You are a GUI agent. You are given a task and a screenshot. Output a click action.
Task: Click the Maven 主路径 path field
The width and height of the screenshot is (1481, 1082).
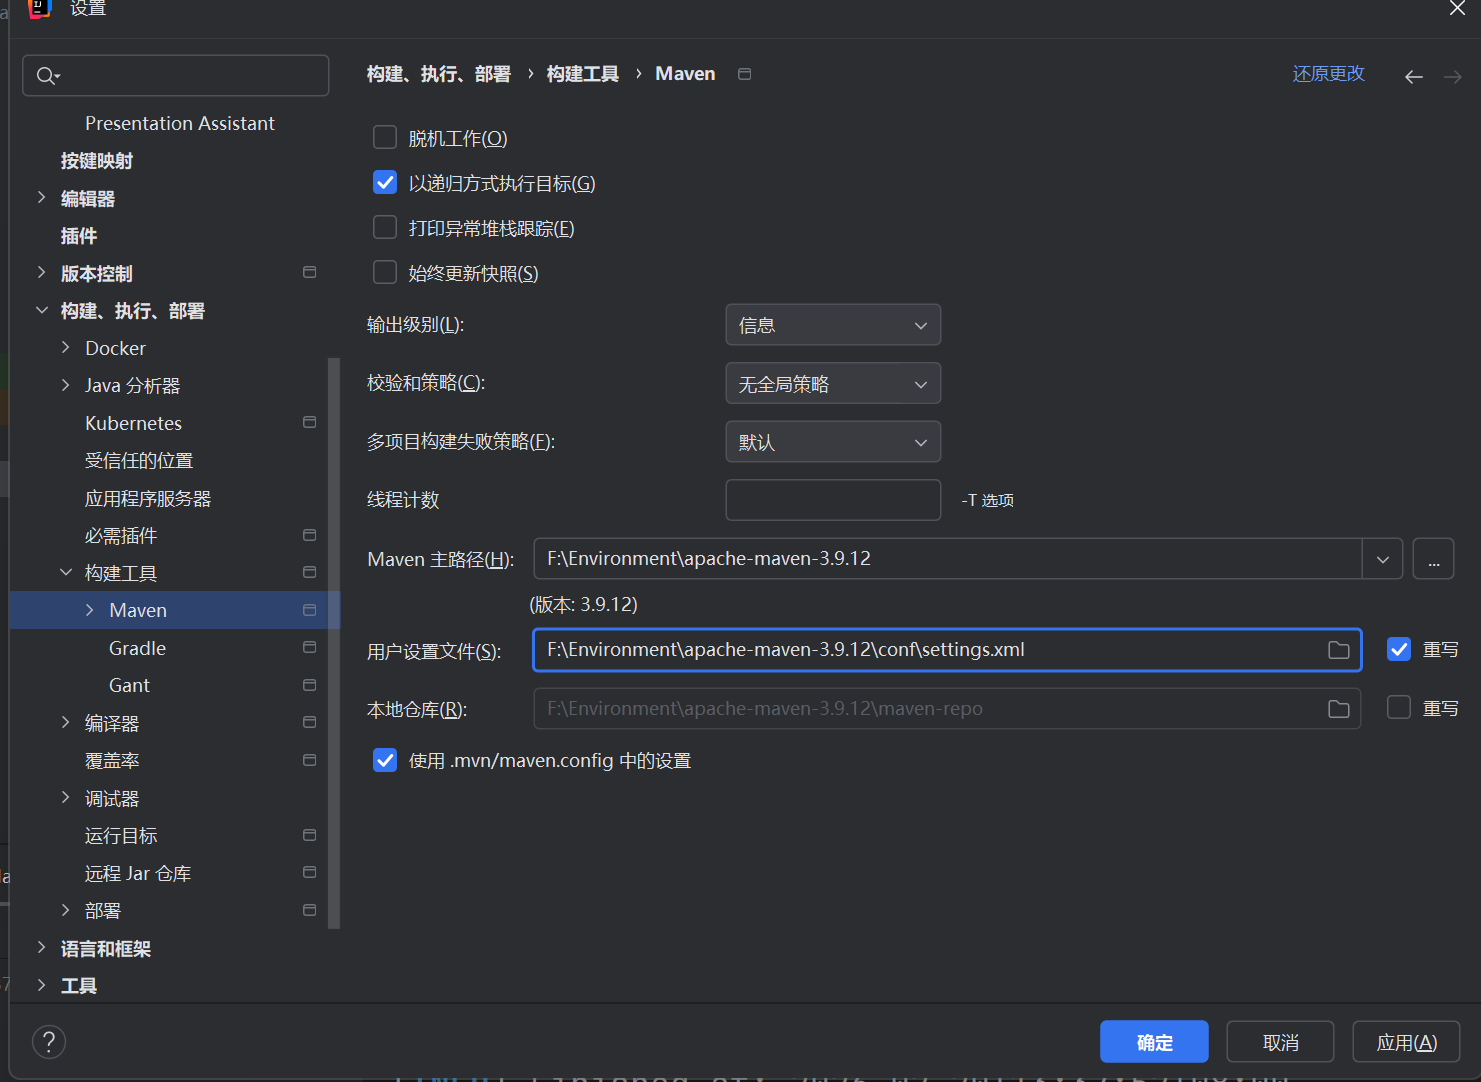pos(948,559)
